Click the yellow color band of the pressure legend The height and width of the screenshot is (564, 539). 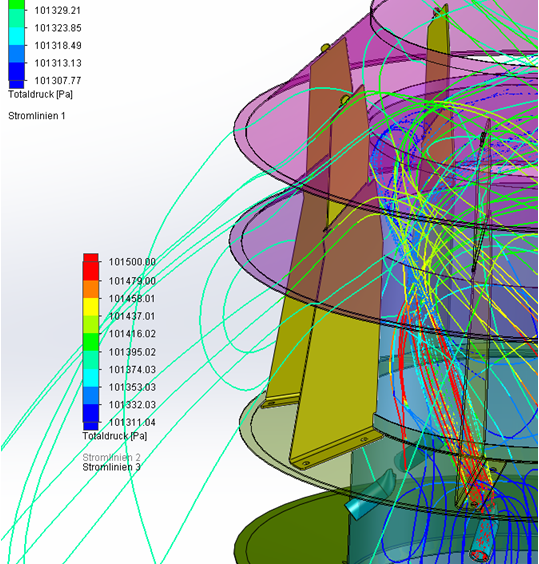[91, 307]
